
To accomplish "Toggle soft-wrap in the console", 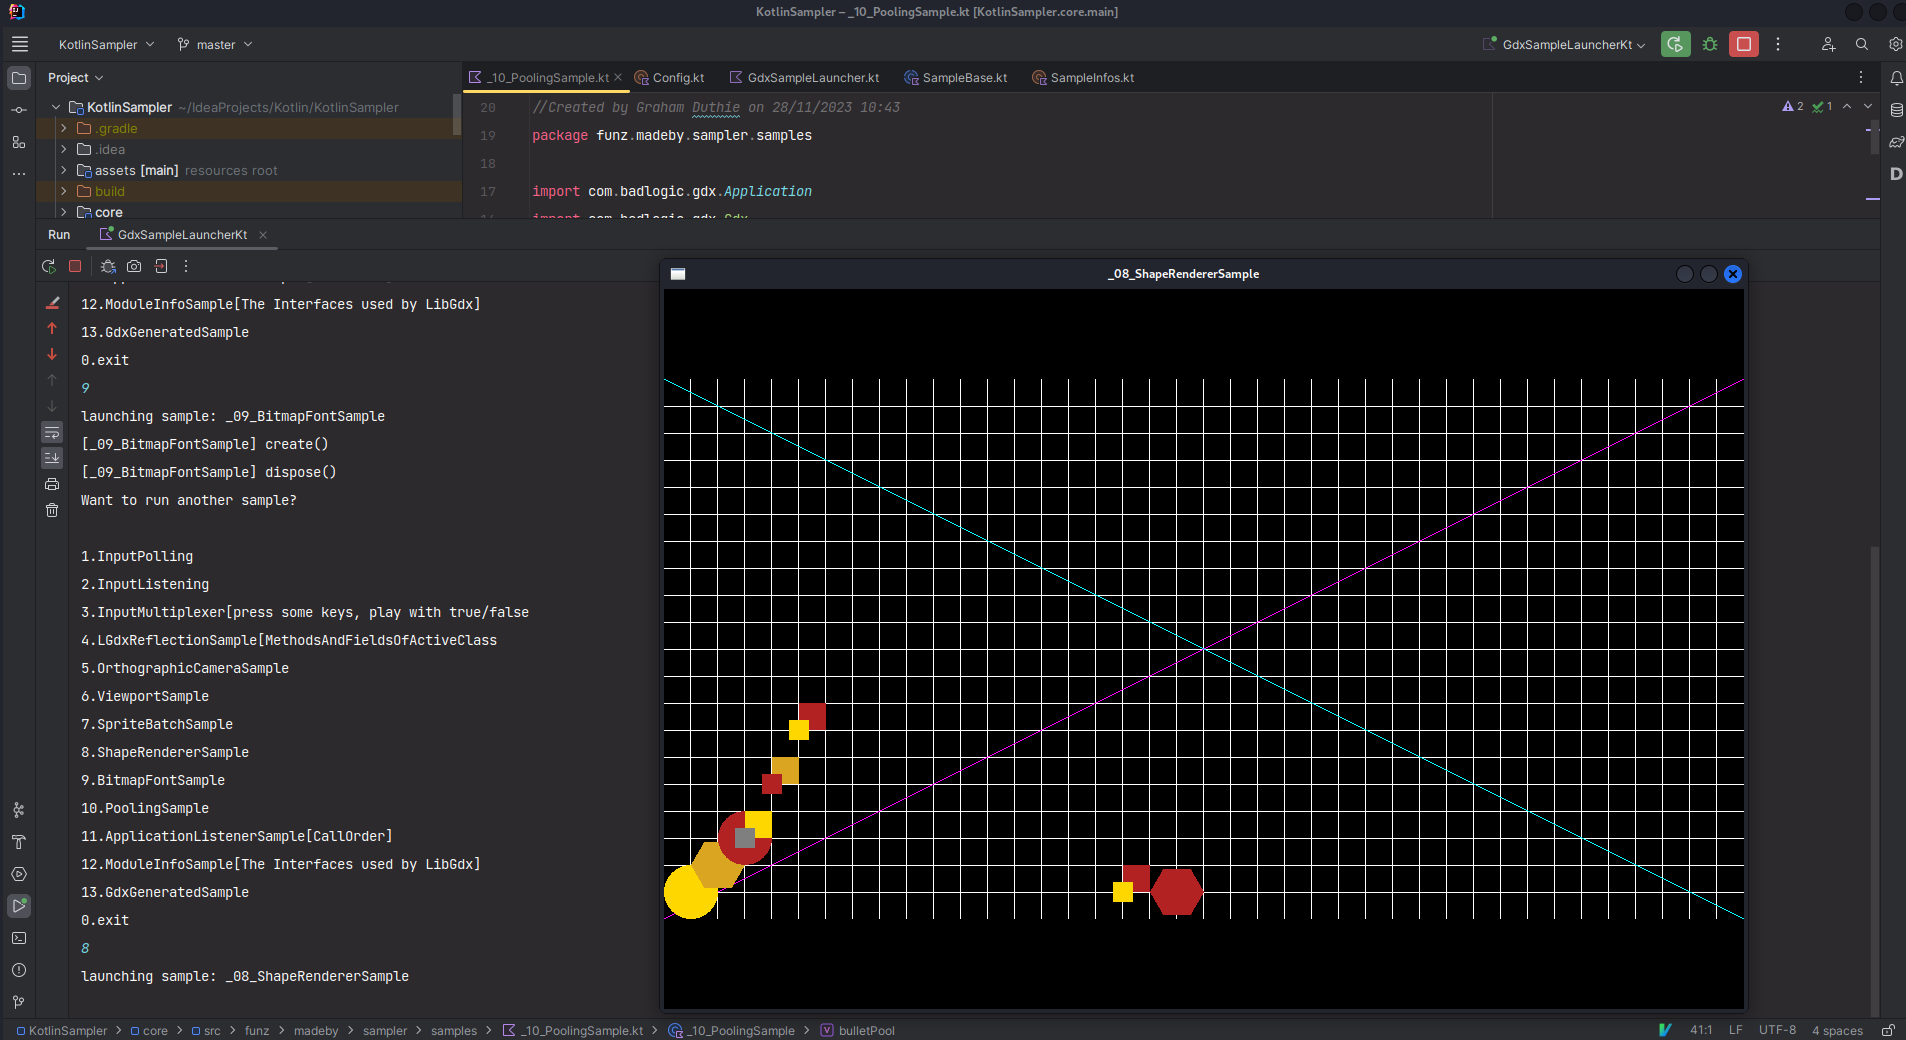I will click(x=52, y=432).
